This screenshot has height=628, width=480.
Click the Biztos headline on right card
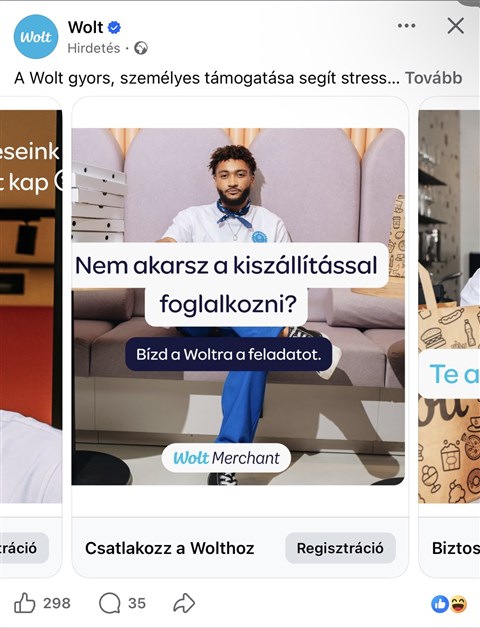[x=456, y=548]
